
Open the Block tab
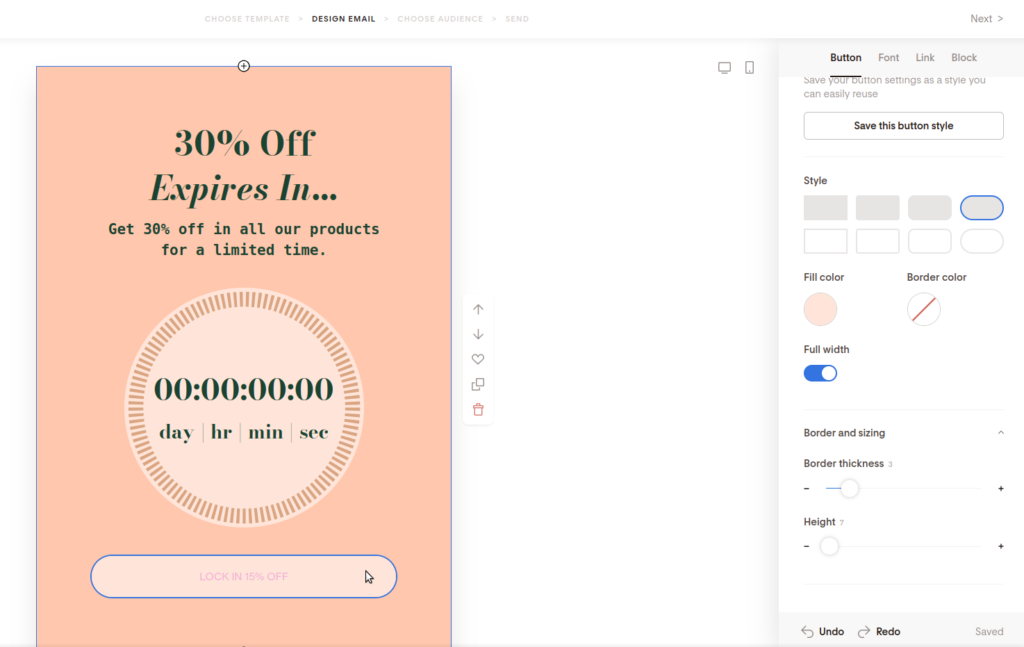(964, 57)
